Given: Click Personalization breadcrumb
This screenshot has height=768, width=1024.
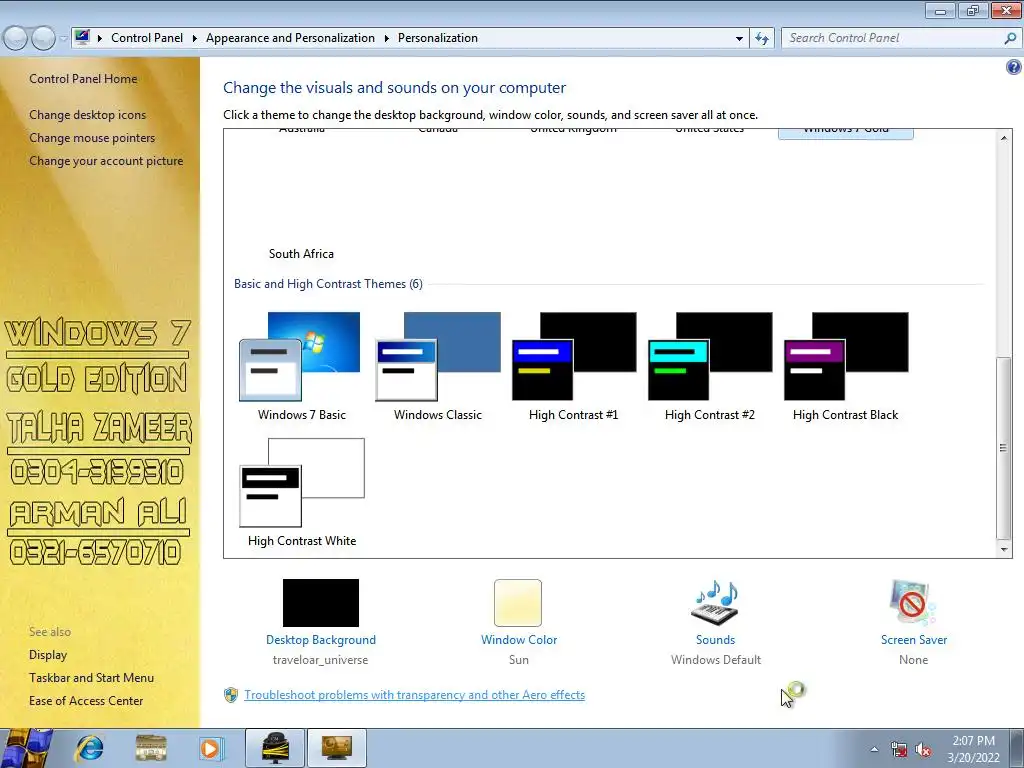Looking at the screenshot, I should point(438,38).
